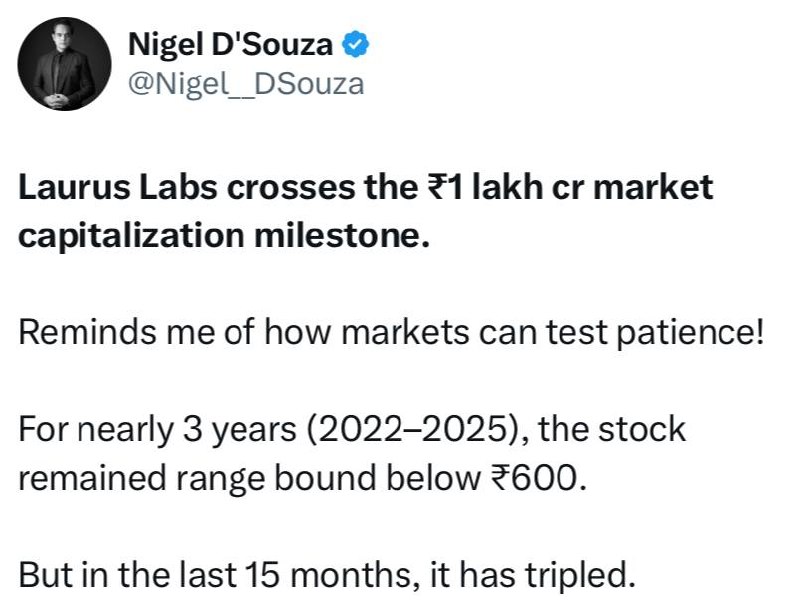Screen dimensions: 800x610
Task: Select the '₹1 lakh cr' amount text
Action: [x=504, y=187]
